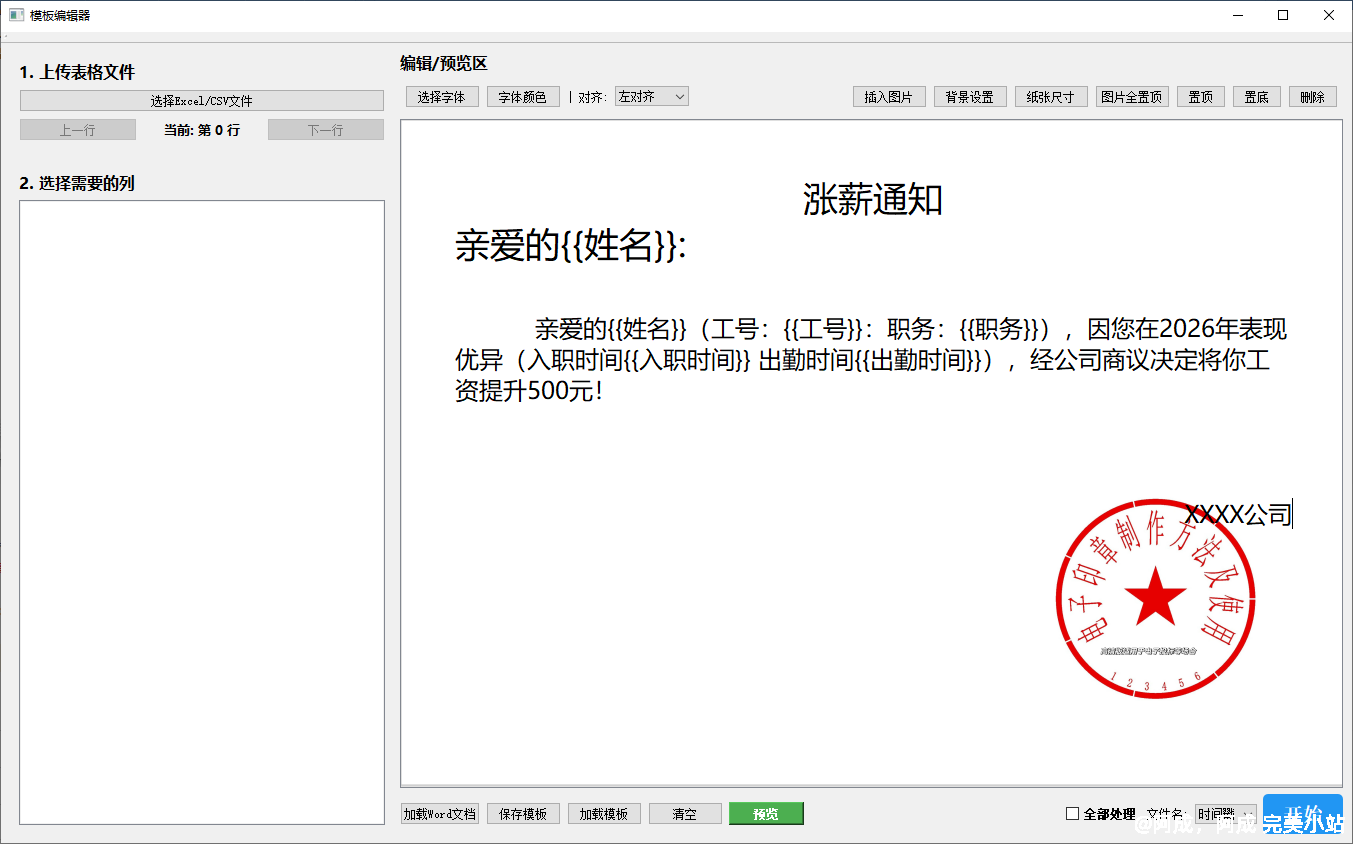1353x844 pixels.
Task: Send image to back using 置底
Action: 1256,96
